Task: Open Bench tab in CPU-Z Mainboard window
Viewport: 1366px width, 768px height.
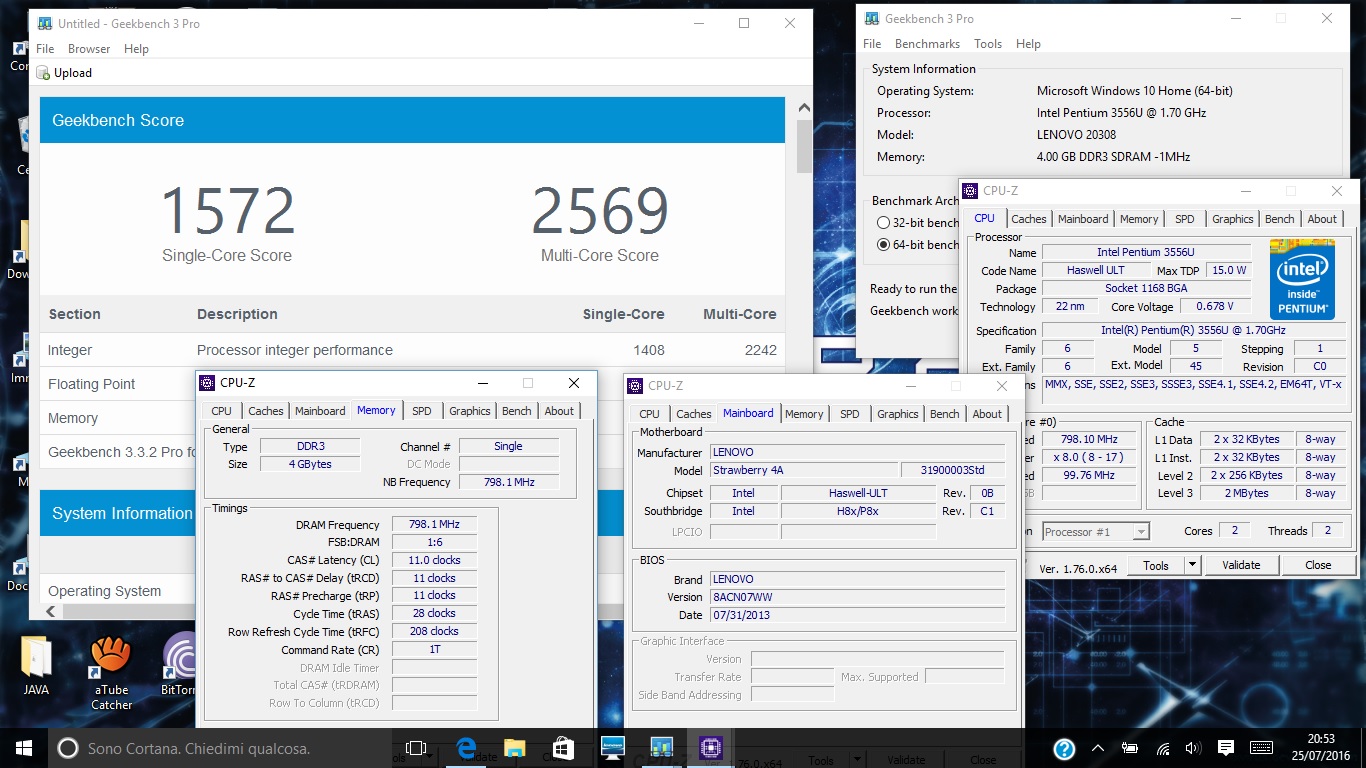Action: click(945, 414)
